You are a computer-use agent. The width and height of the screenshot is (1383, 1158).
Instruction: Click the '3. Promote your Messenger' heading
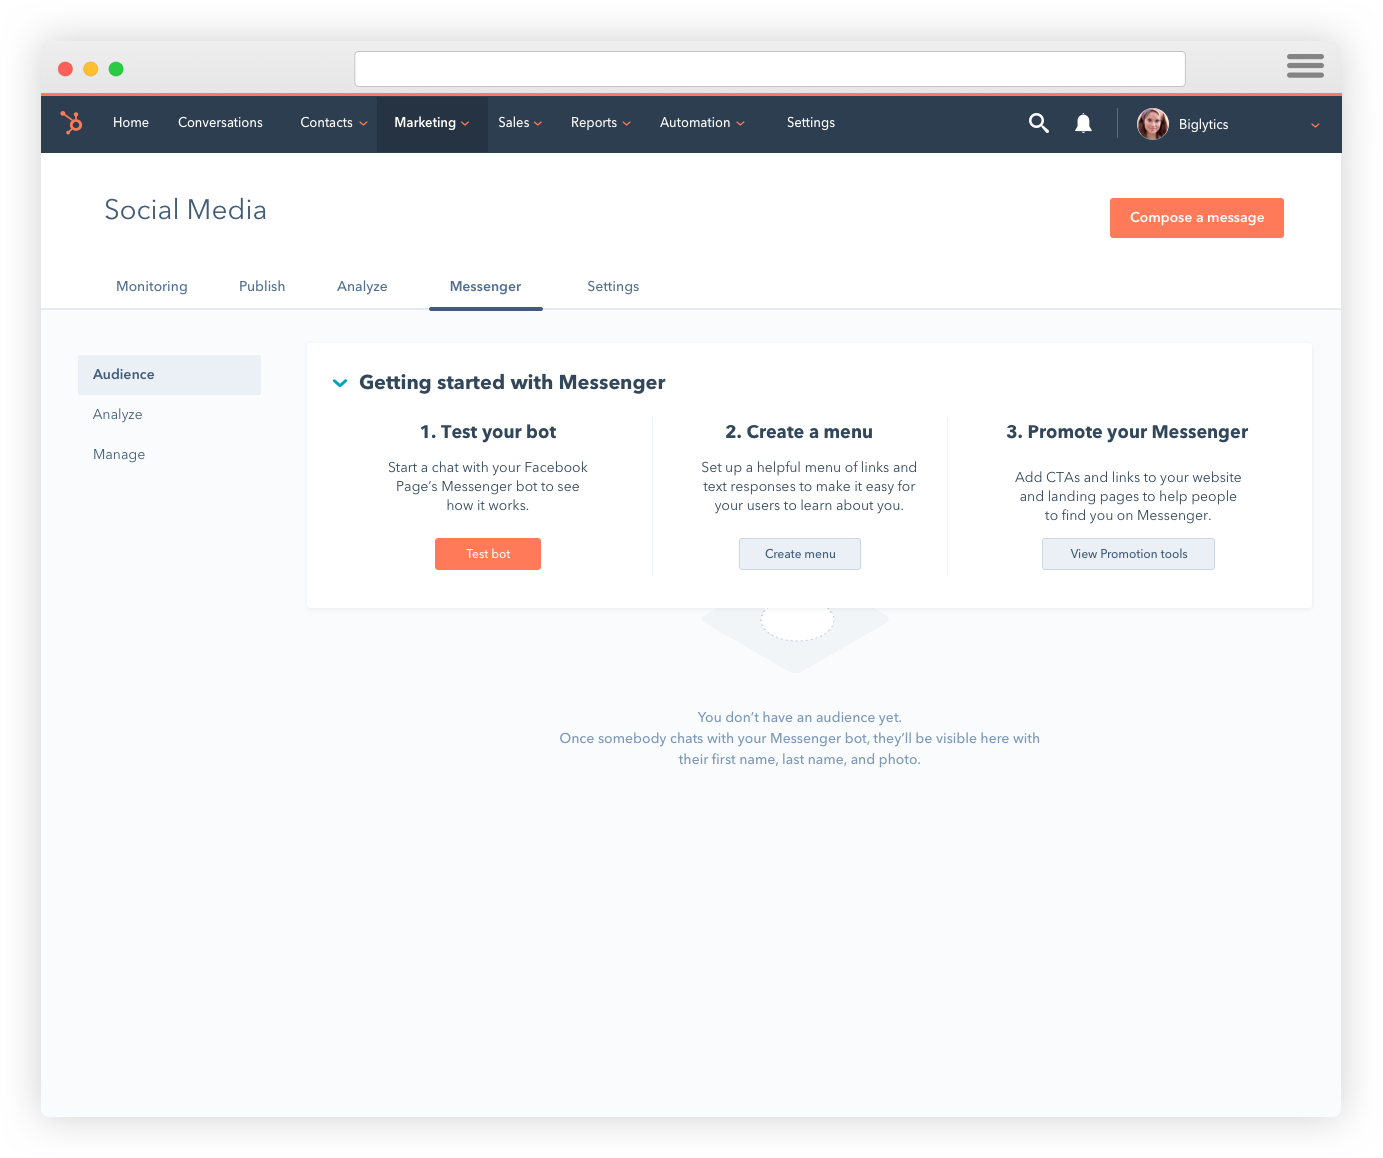pos(1127,432)
